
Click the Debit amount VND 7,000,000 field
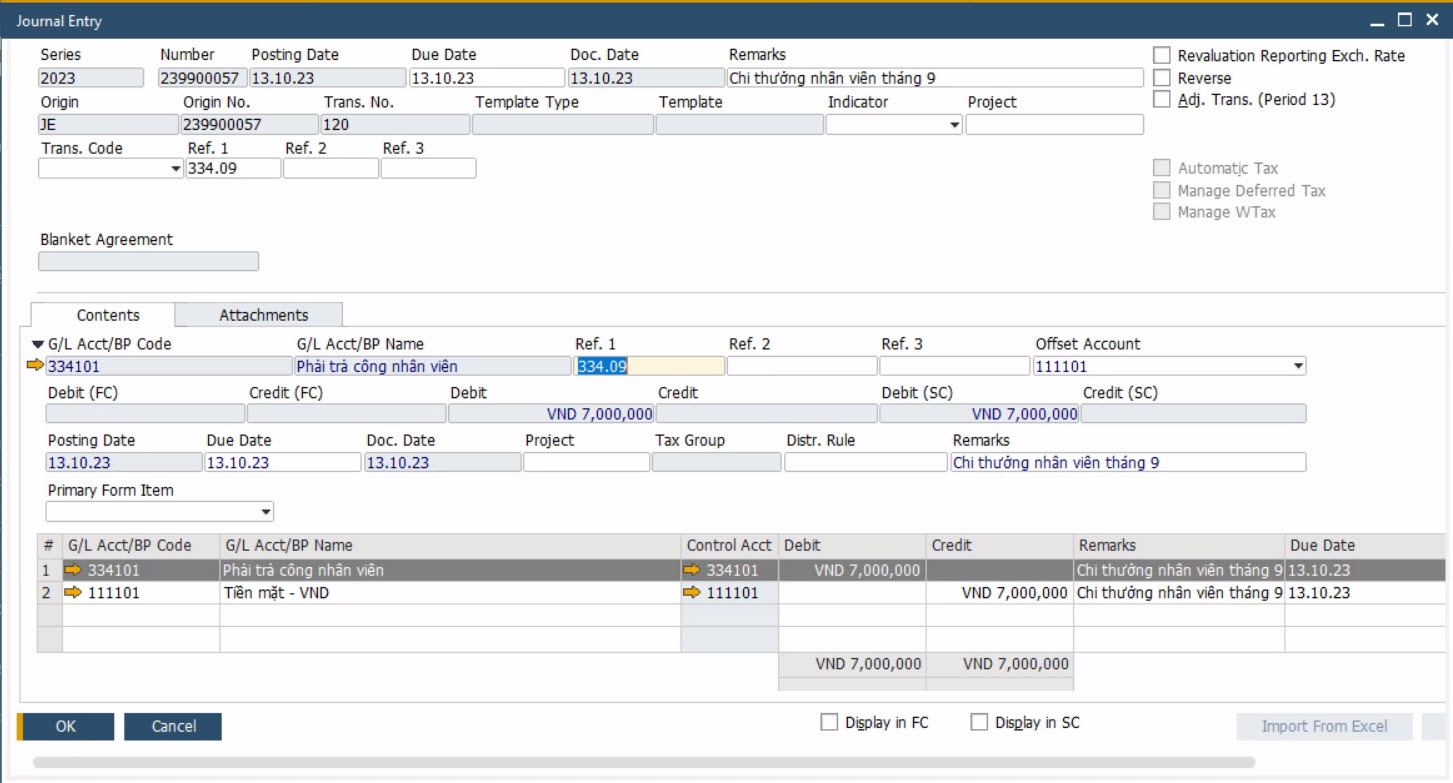click(x=551, y=414)
